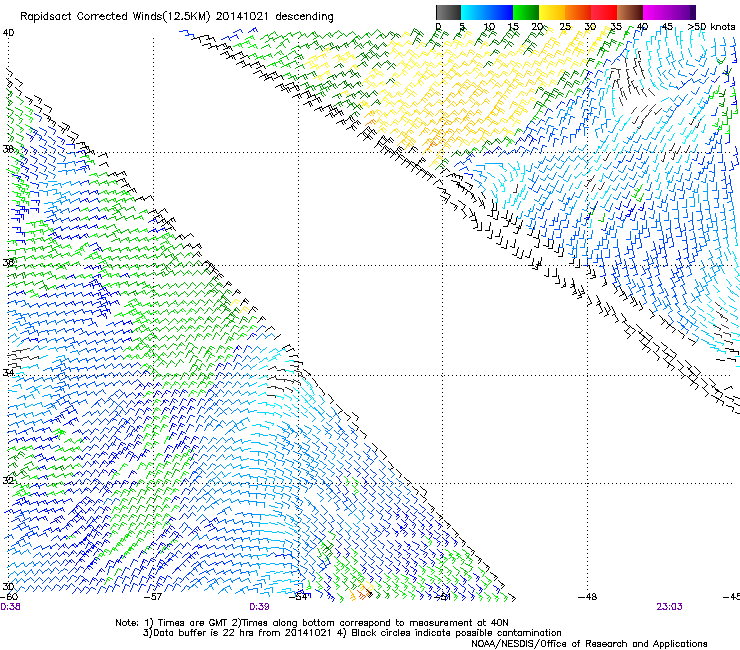Click the cyan-to-blue 5-15 knots legend swatch

[x=487, y=12]
